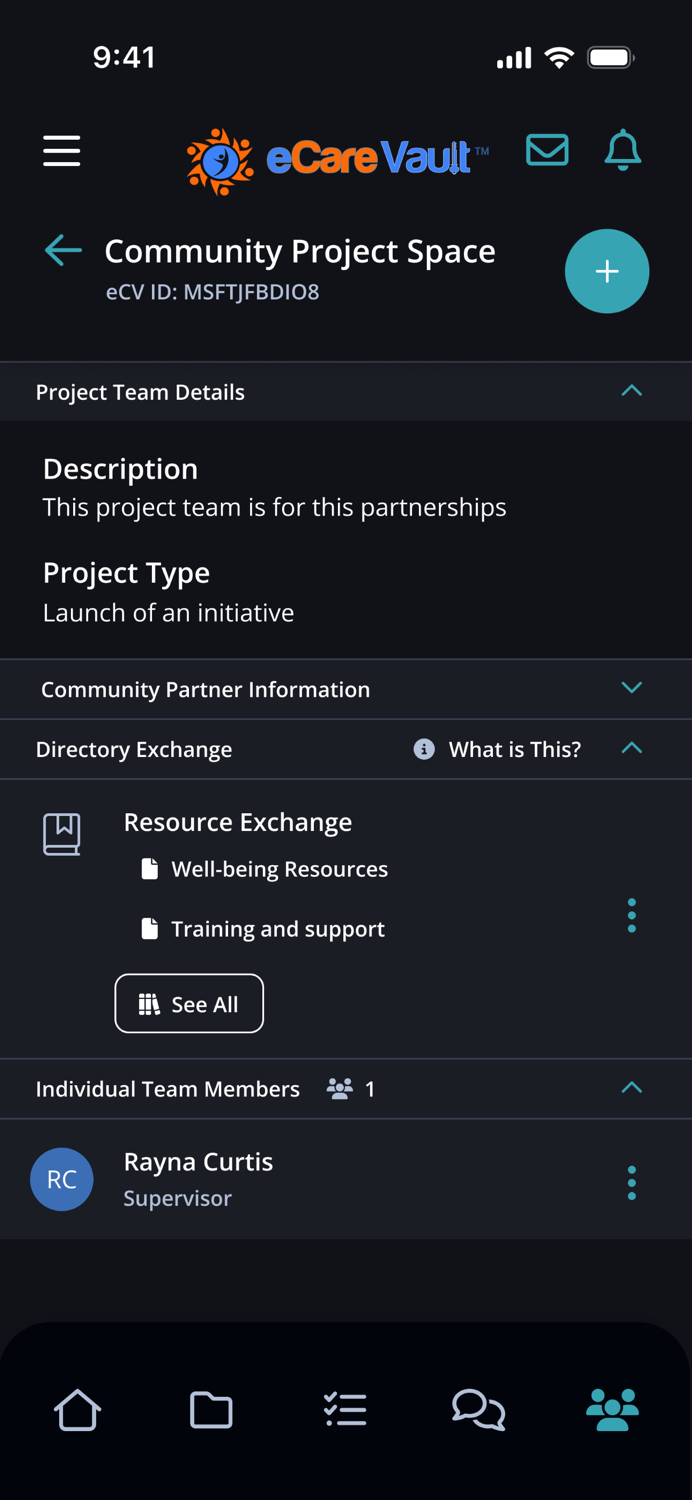
Task: Click the back arrow to leave the project space
Action: 63,251
